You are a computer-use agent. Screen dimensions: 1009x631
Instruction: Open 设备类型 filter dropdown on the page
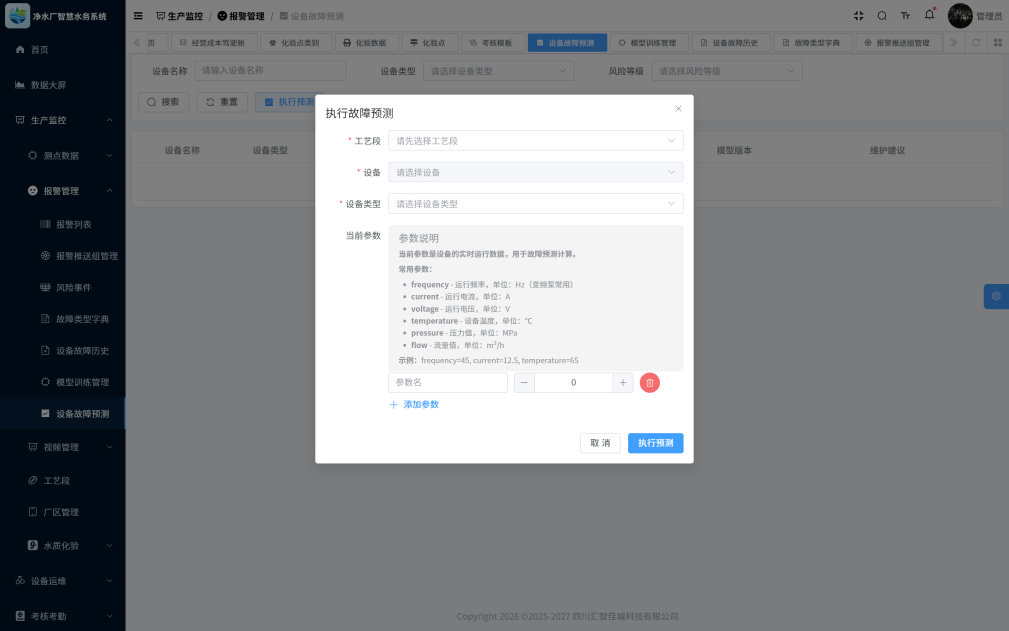[x=499, y=71]
